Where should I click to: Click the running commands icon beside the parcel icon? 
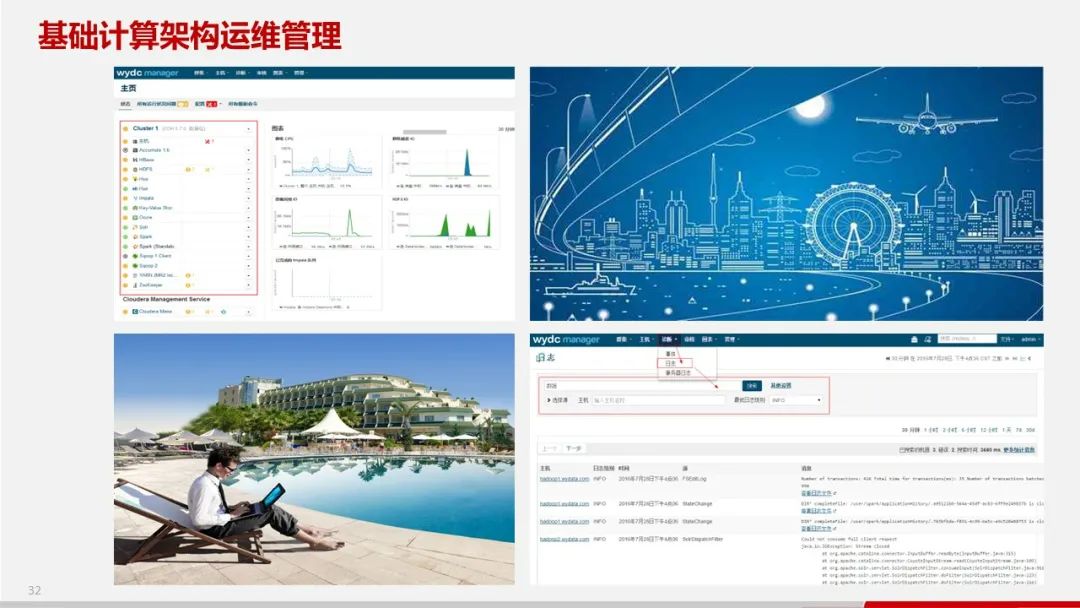(x=928, y=339)
